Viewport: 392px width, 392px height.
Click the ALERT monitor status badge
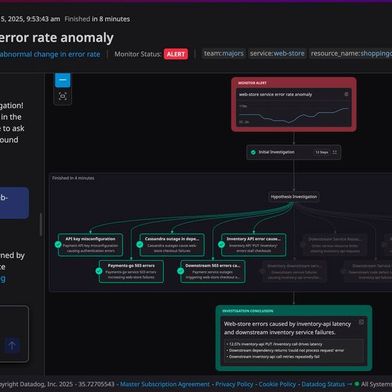[176, 54]
